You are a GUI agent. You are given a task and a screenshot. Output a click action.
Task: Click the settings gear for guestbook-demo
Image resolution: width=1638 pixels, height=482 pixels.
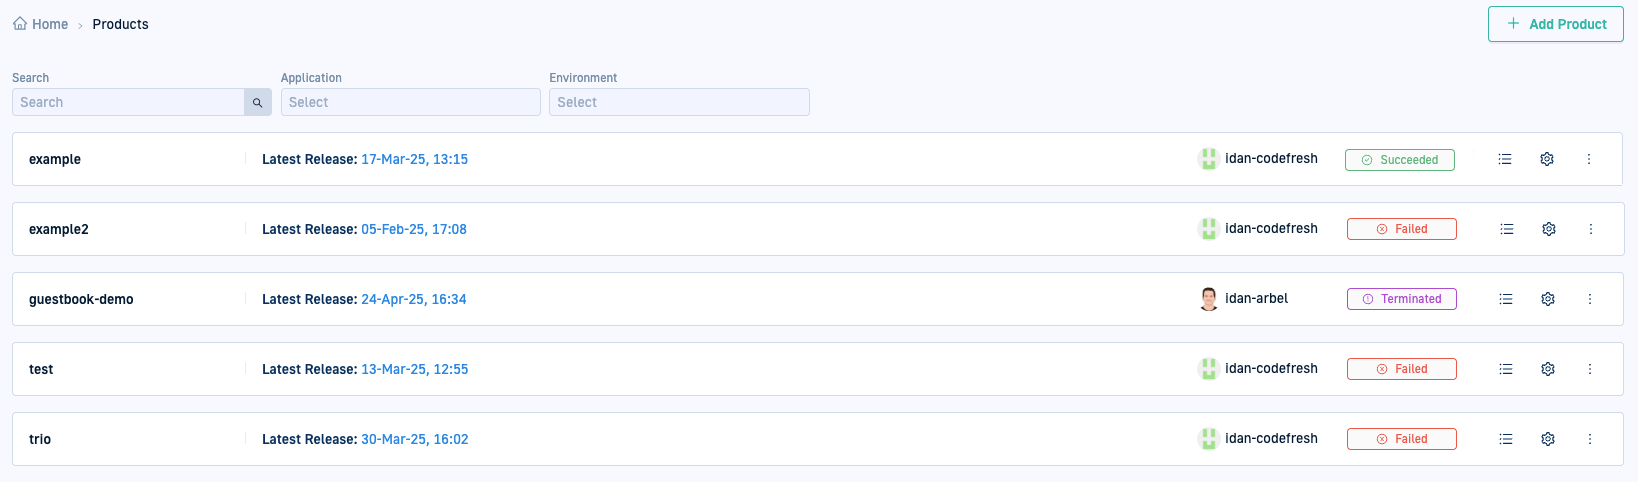click(x=1547, y=299)
